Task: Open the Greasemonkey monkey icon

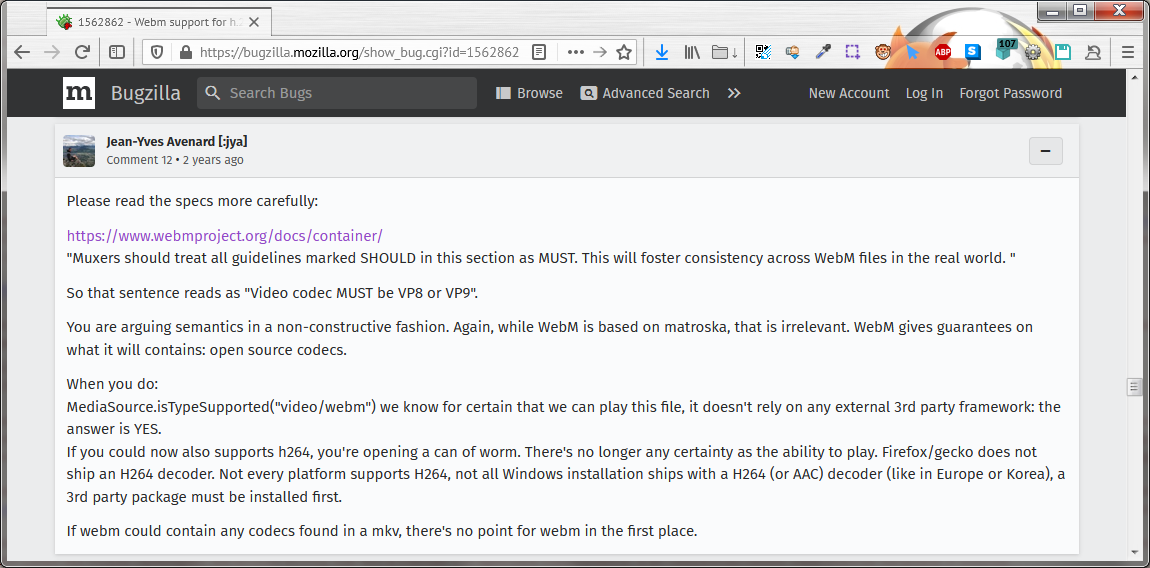Action: tap(882, 52)
